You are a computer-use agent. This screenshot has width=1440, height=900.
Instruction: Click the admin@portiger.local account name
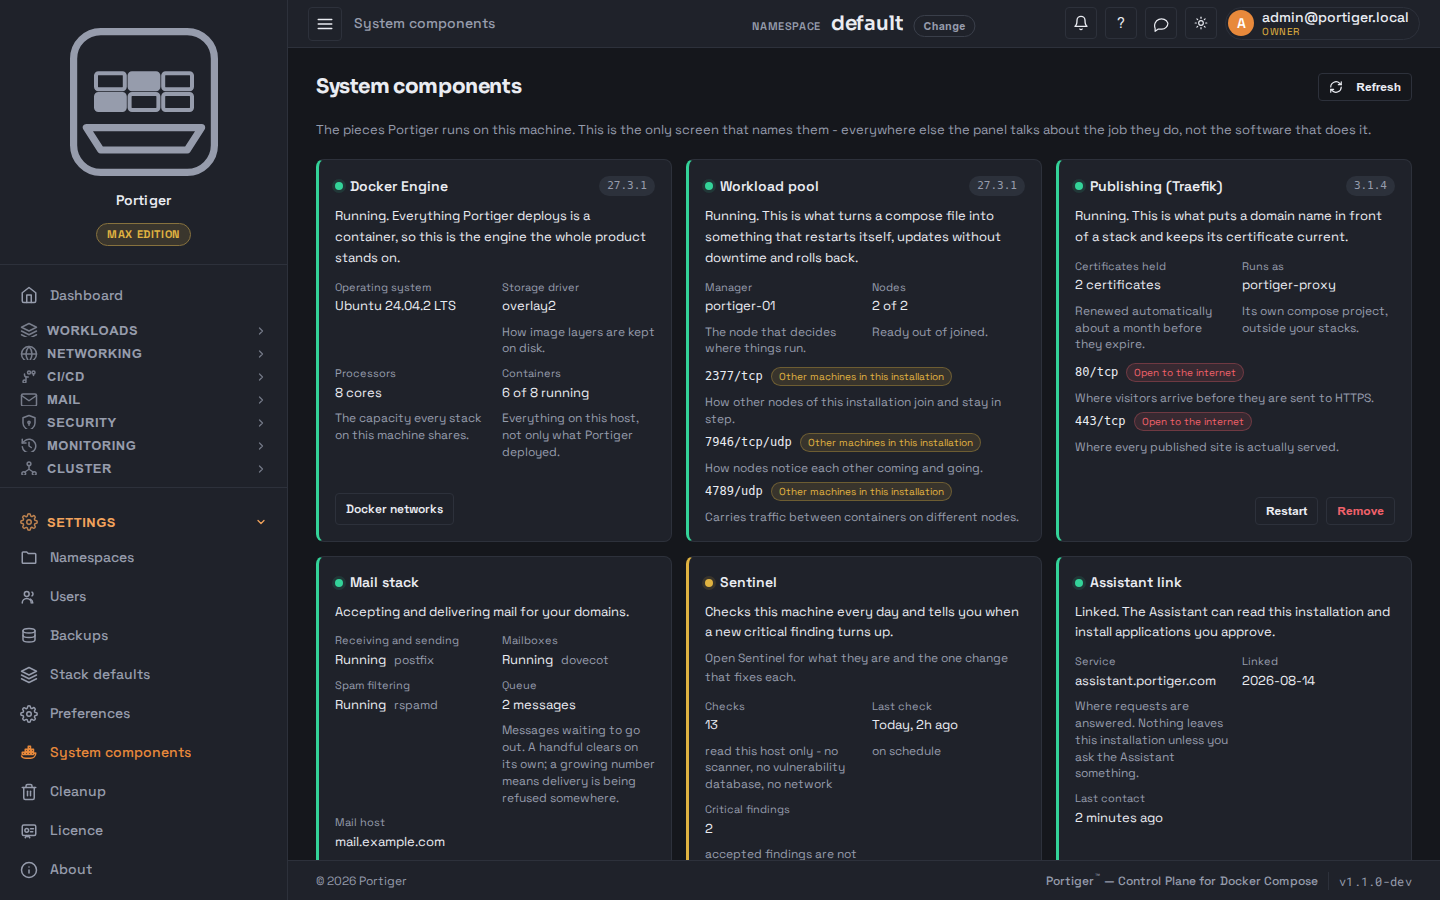point(1334,17)
